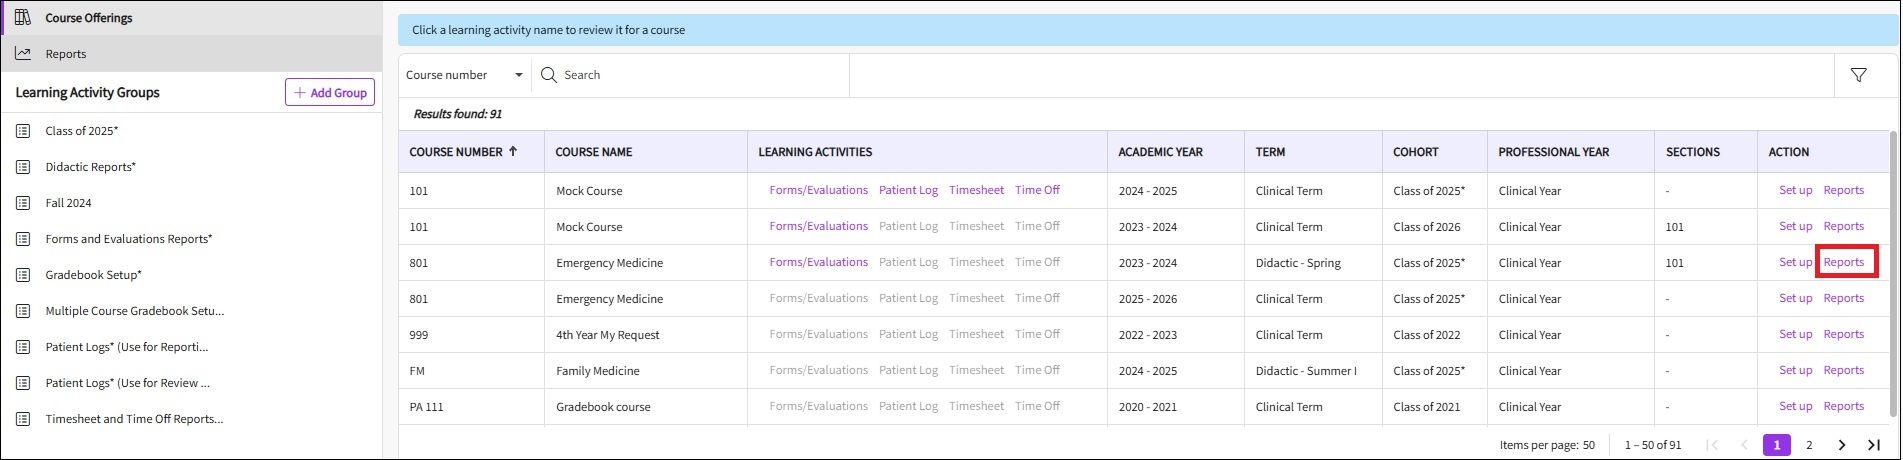Click the Items per page: 50 label
1903x460 pixels.
coord(1547,445)
